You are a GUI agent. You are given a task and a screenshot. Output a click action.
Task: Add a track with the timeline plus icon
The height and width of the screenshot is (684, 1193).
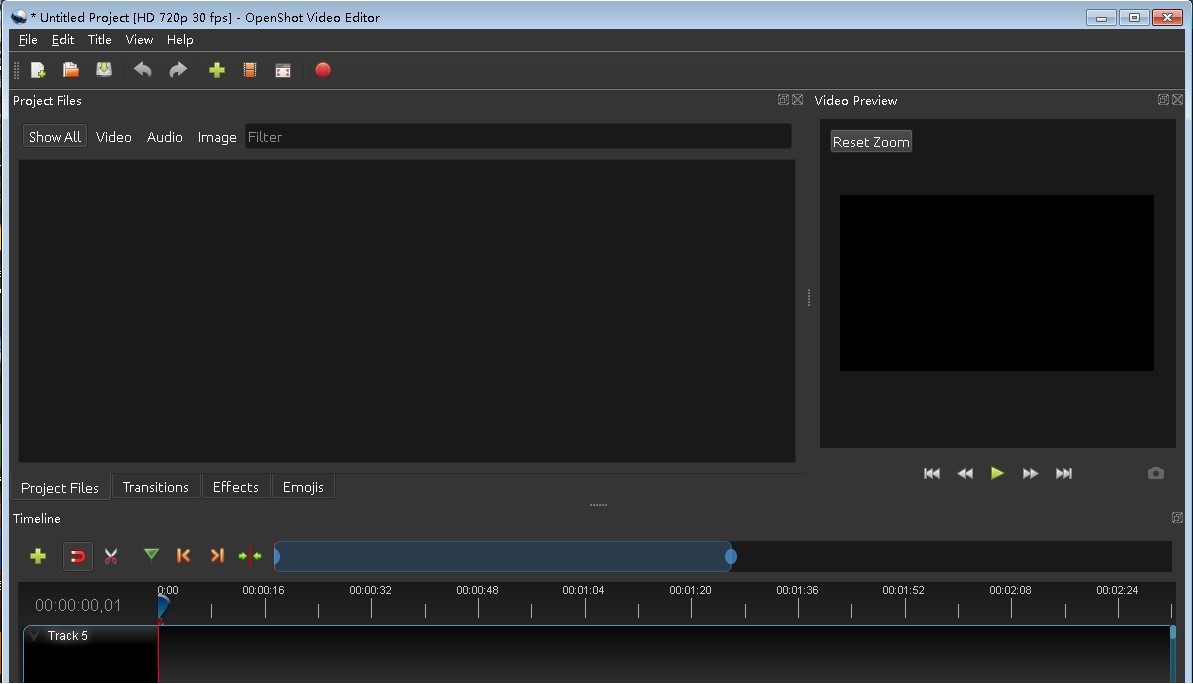point(38,556)
